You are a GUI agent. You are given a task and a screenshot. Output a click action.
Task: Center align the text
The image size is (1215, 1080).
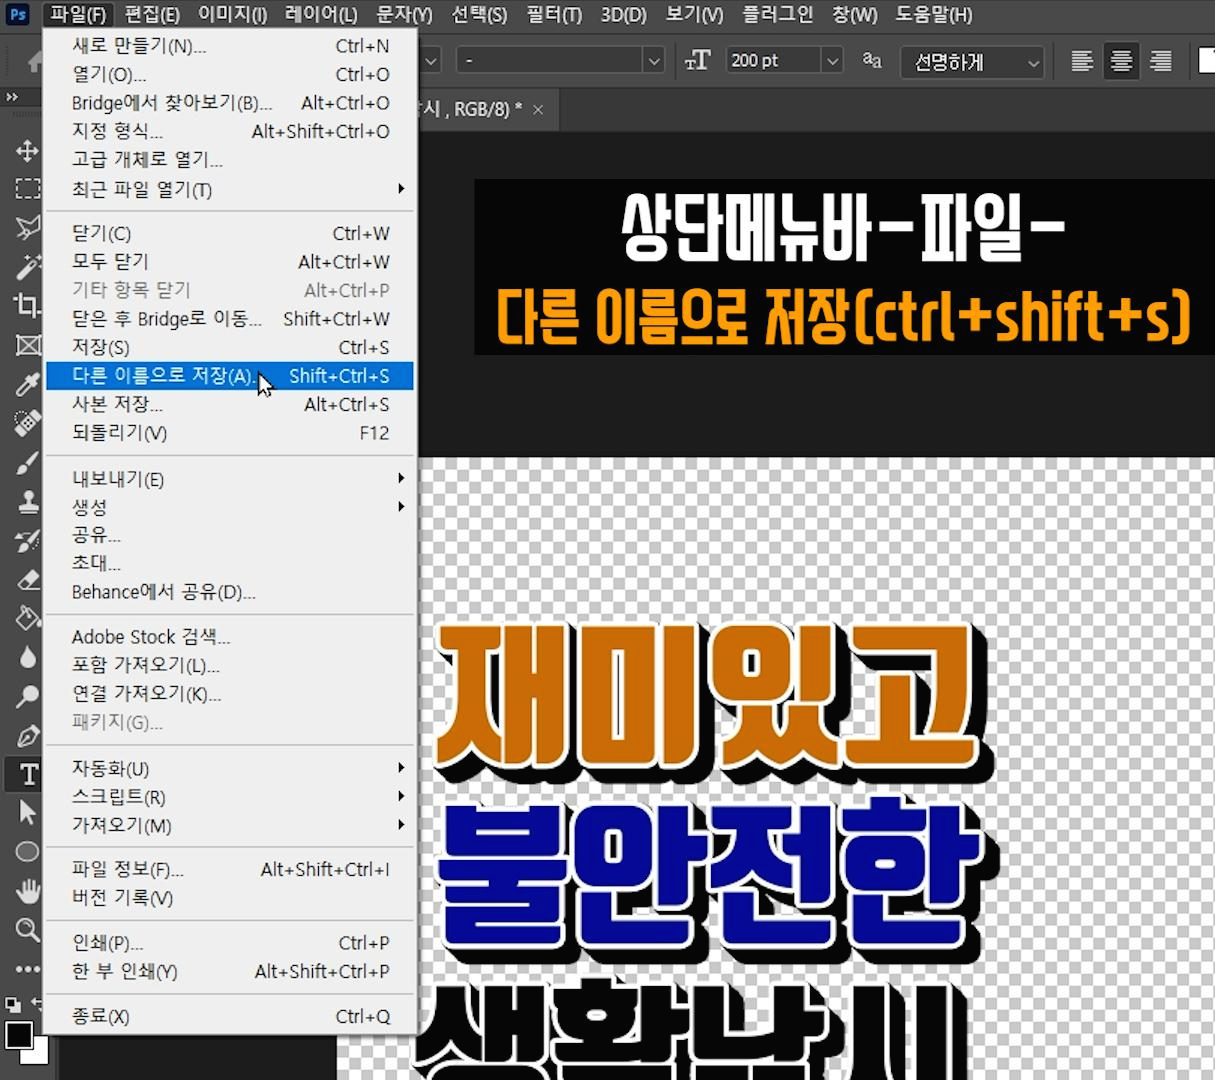1121,61
